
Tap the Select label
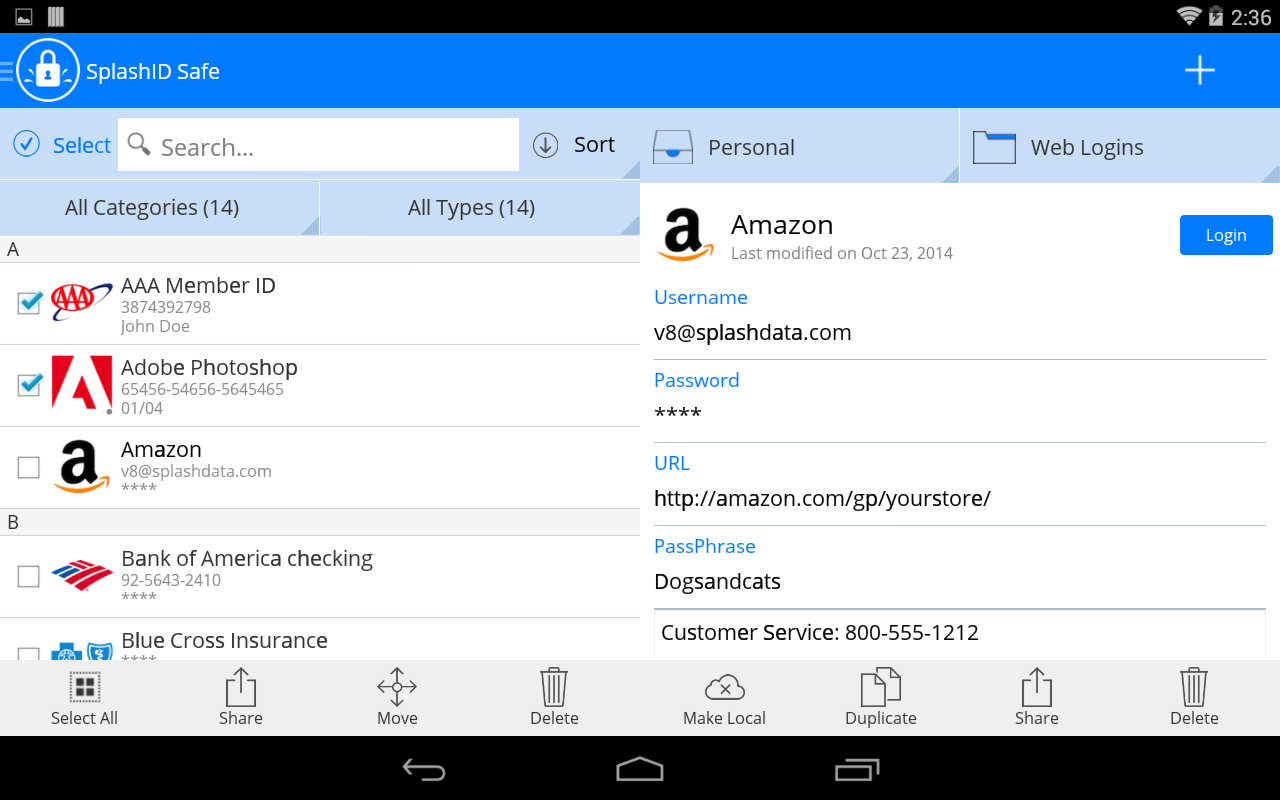82,145
